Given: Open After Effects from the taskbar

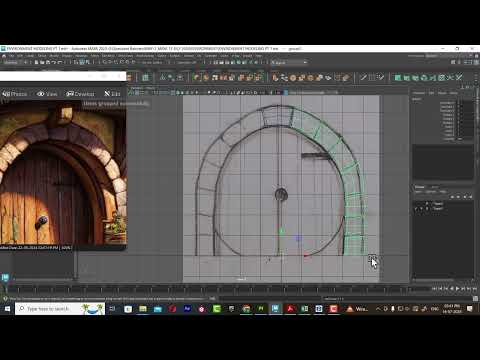Looking at the screenshot, I should tap(187, 309).
